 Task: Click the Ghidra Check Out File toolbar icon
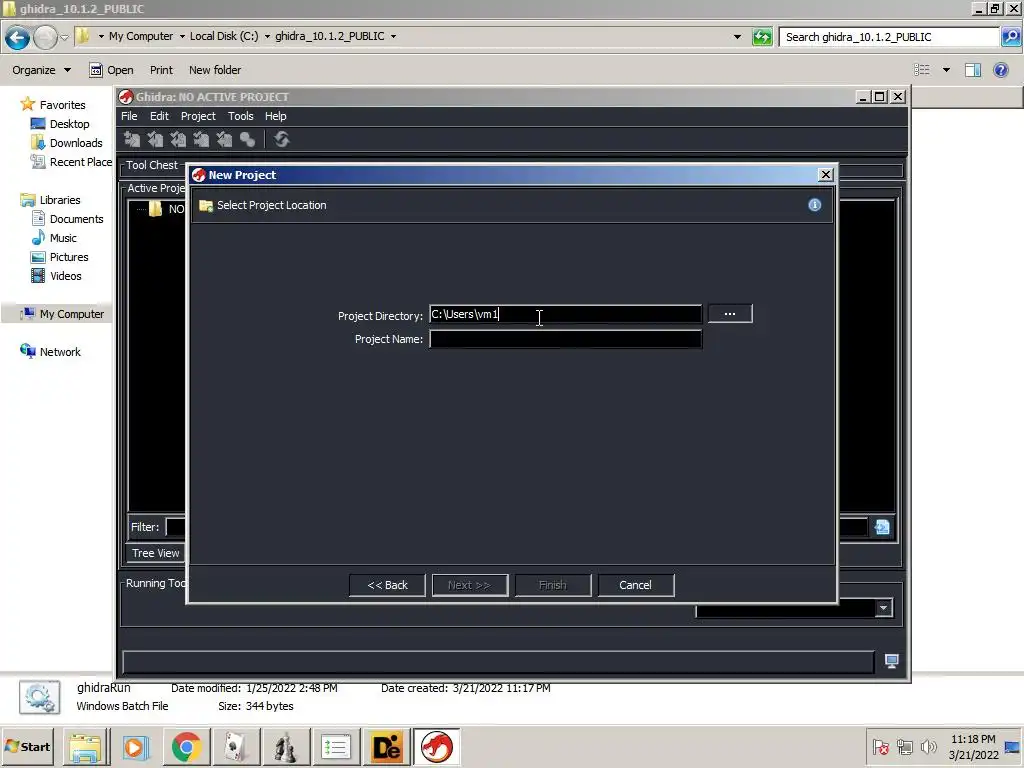[x=155, y=139]
